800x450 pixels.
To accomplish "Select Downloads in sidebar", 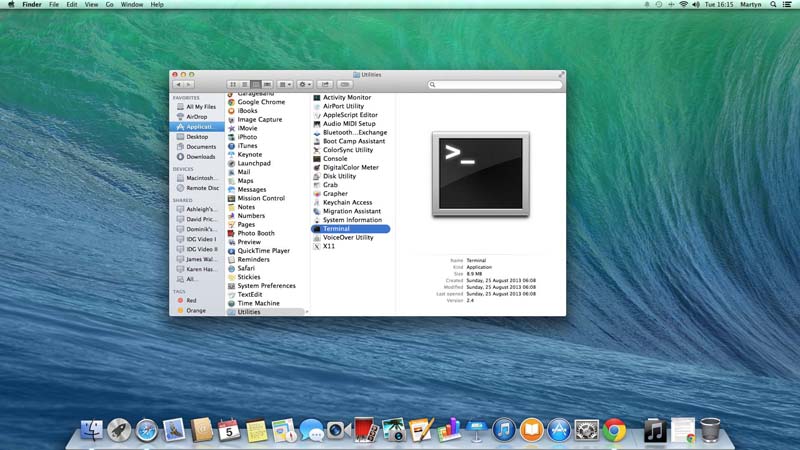I will click(196, 157).
